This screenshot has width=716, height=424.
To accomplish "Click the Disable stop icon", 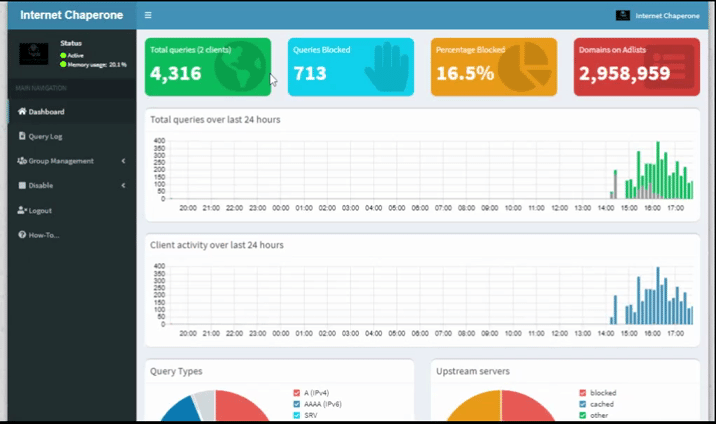I will (22, 186).
